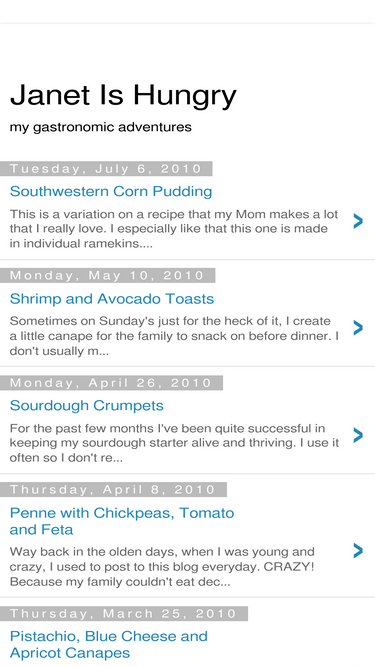Click the Monday, April 26, 2010 date header
The width and height of the screenshot is (375, 667).
pyautogui.click(x=111, y=382)
